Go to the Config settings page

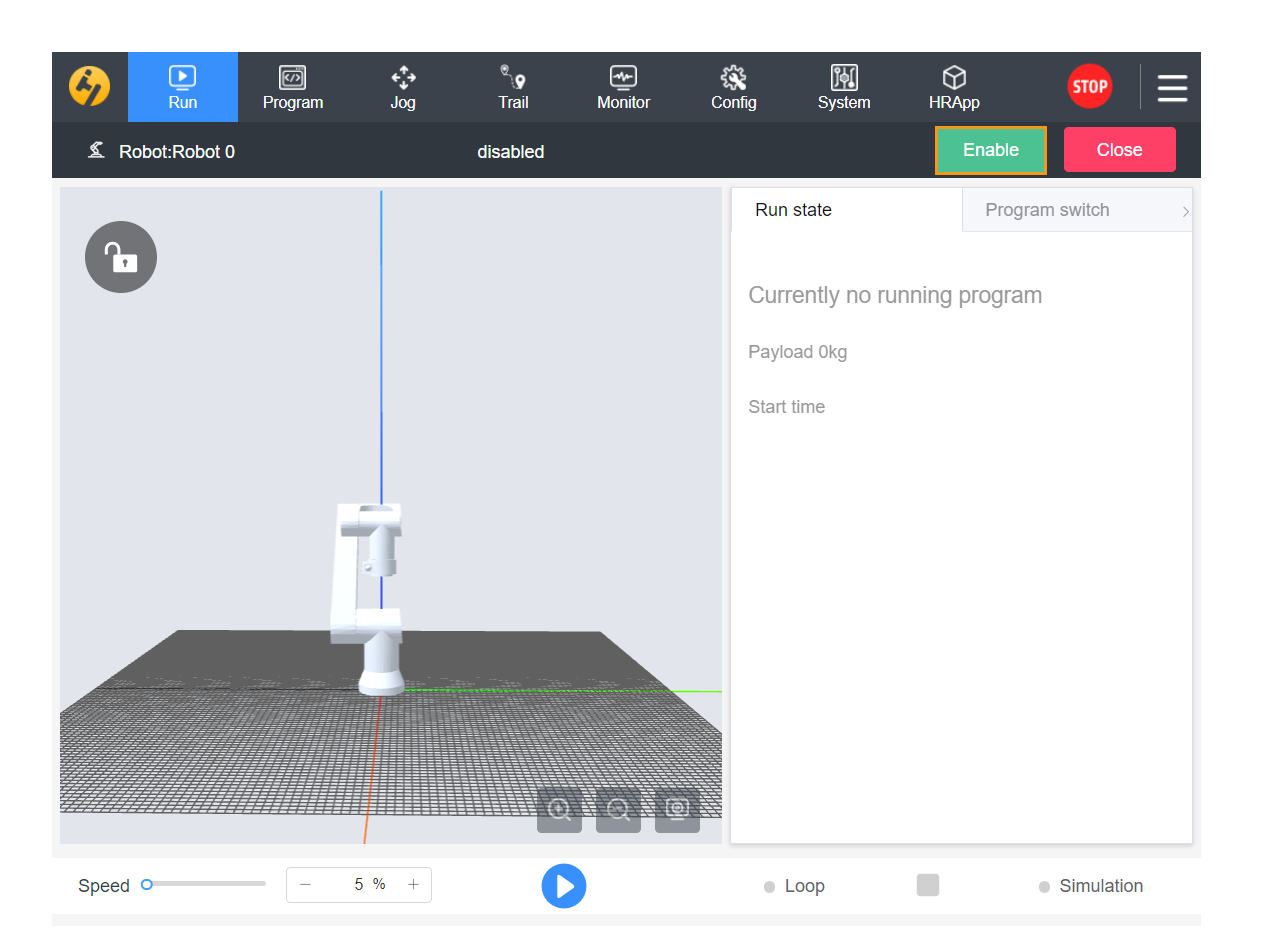(733, 87)
